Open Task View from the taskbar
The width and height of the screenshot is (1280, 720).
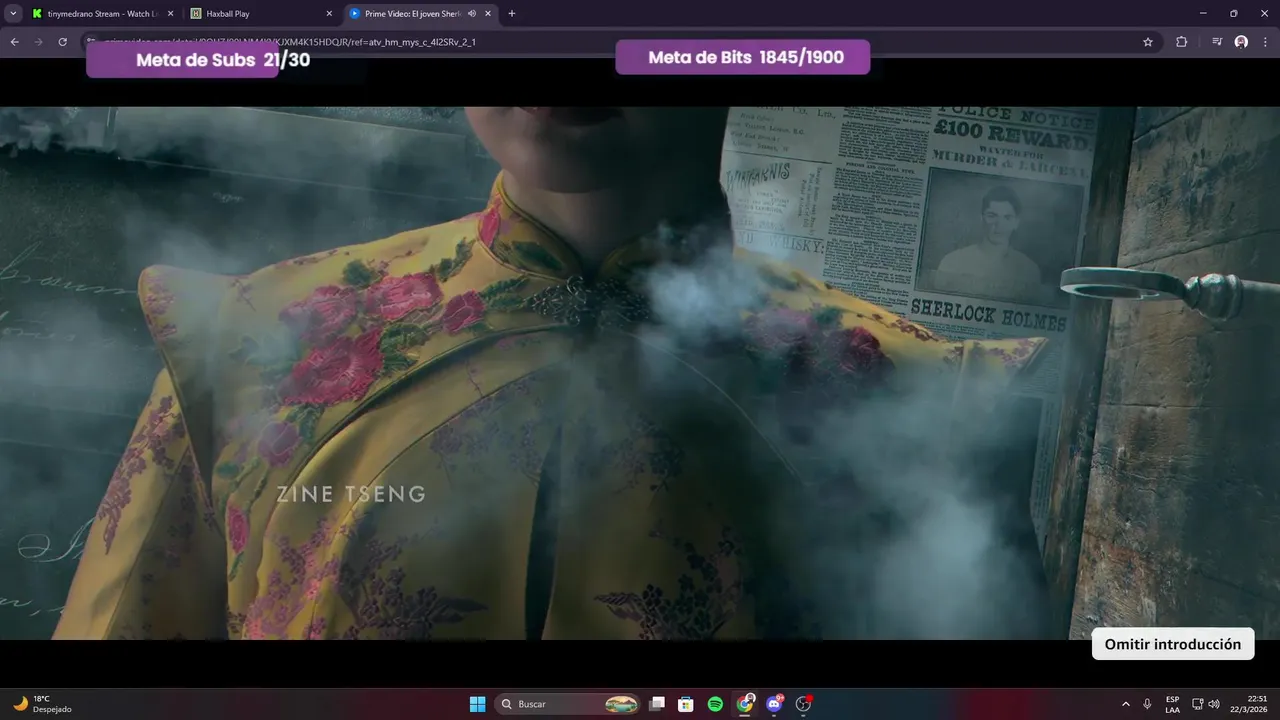tap(657, 704)
